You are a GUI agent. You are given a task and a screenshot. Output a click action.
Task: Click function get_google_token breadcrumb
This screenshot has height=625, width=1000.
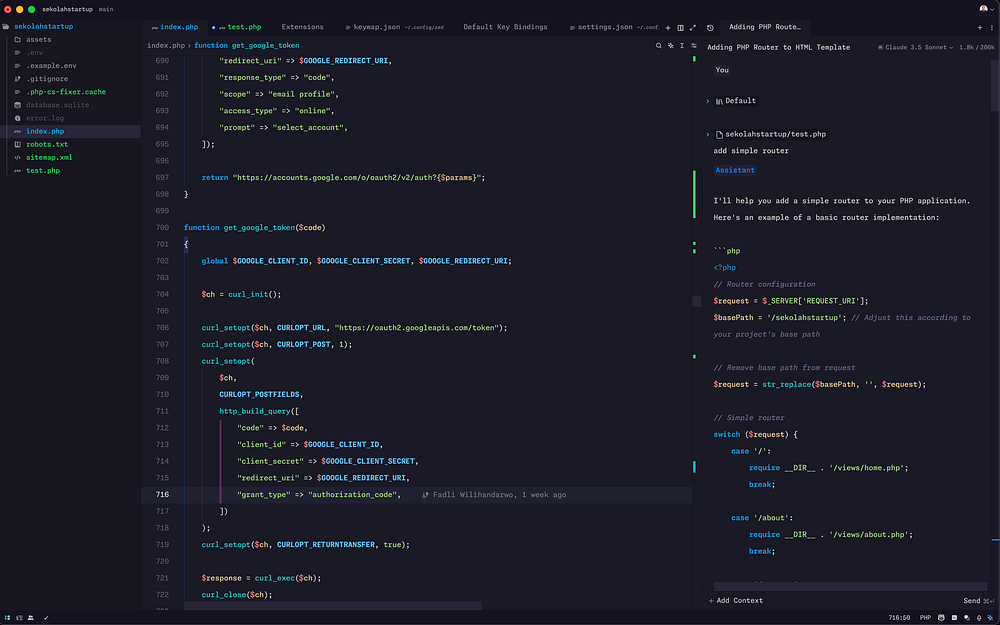pyautogui.click(x=246, y=46)
